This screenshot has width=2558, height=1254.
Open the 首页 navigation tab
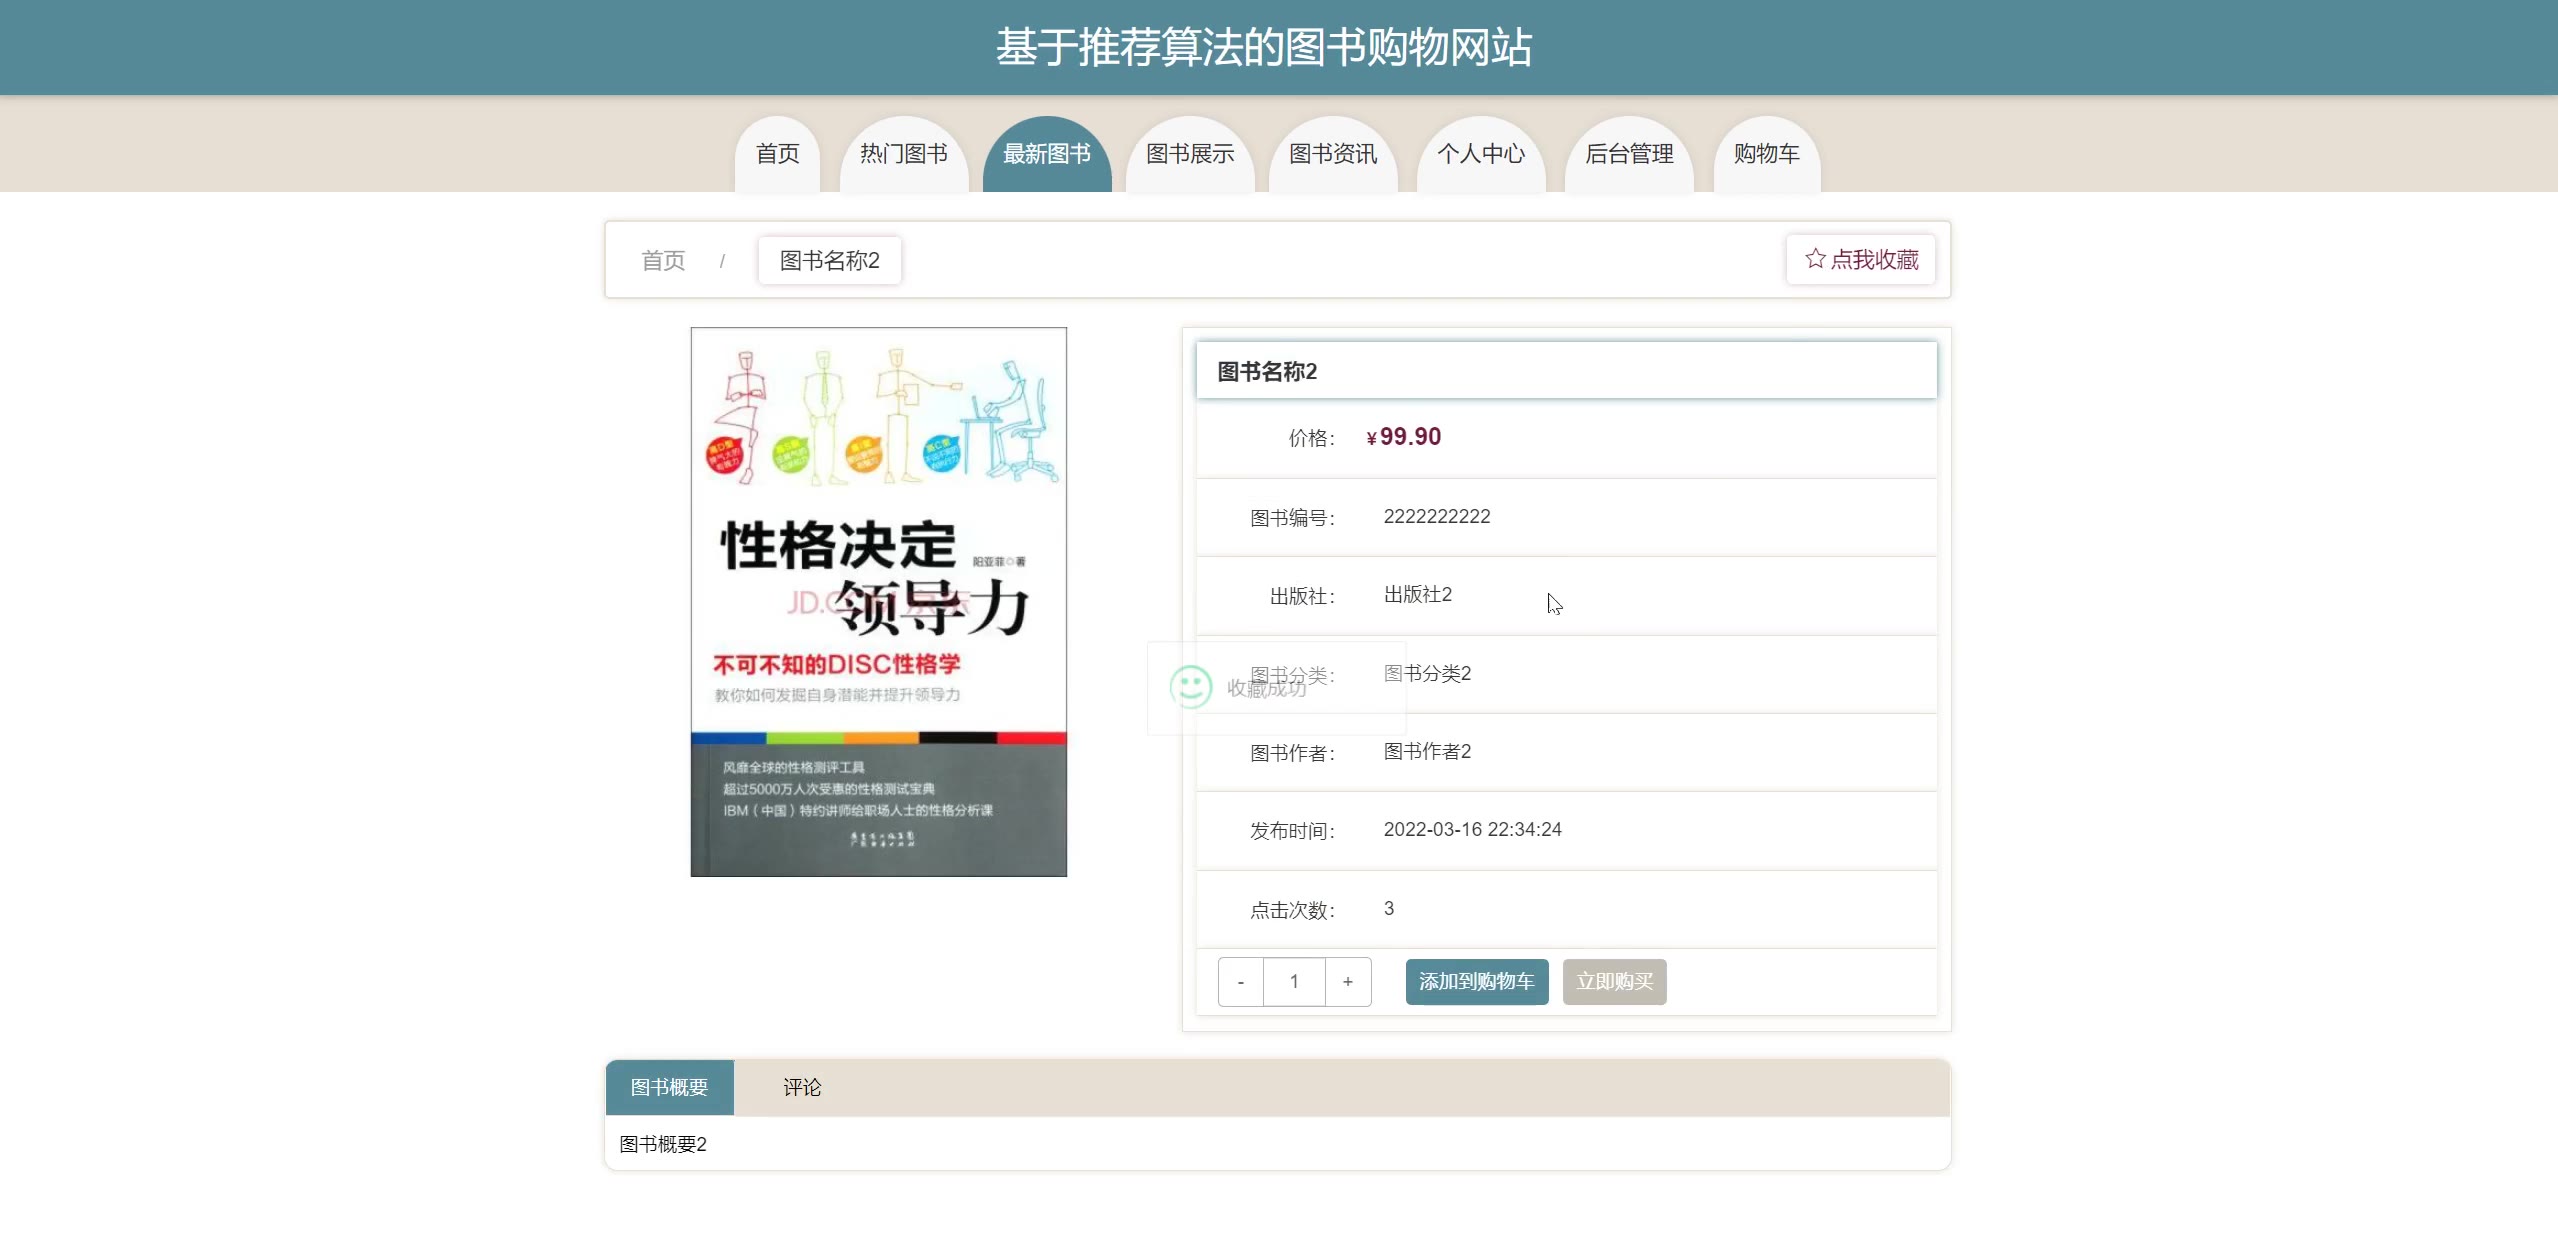[x=777, y=154]
